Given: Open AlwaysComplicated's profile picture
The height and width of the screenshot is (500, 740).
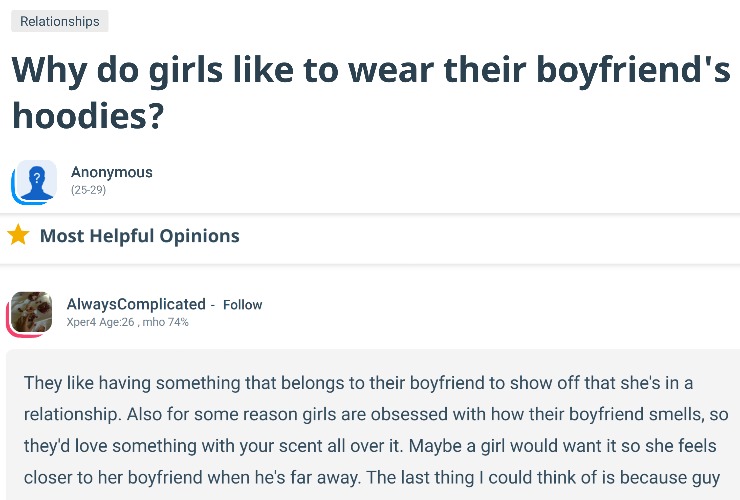Looking at the screenshot, I should pos(31,313).
